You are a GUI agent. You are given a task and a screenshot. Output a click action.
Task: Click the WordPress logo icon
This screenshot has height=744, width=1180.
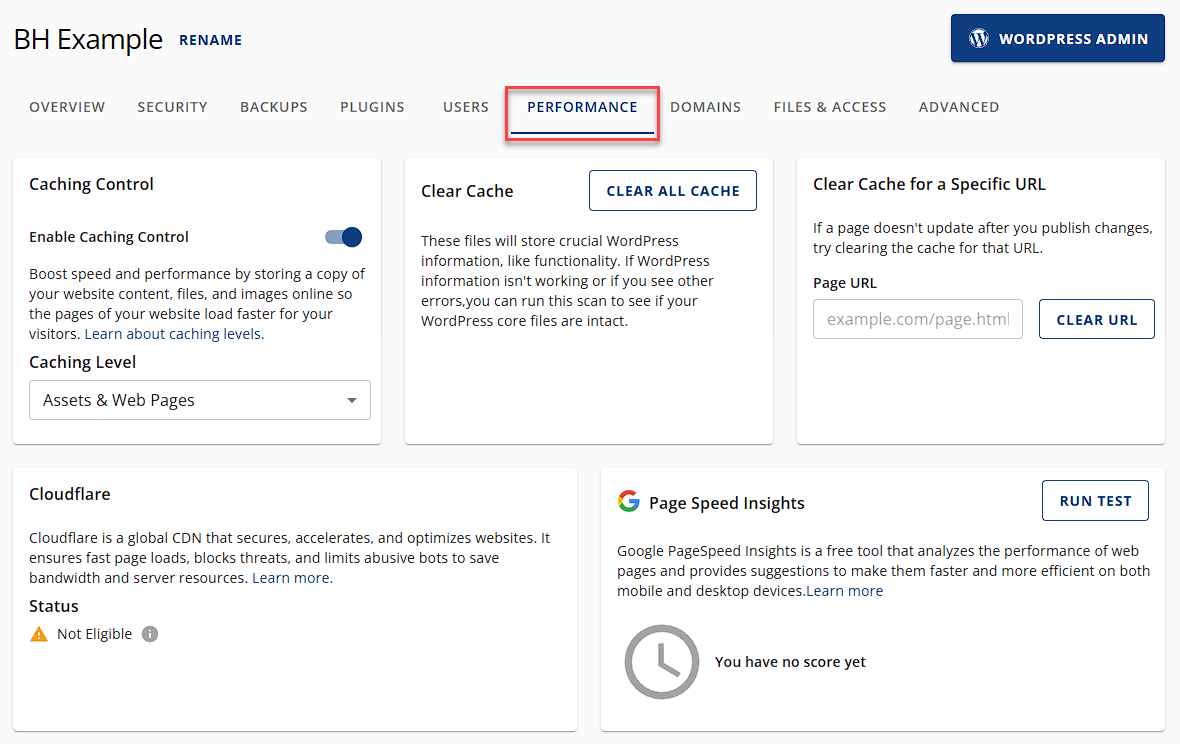coord(979,39)
